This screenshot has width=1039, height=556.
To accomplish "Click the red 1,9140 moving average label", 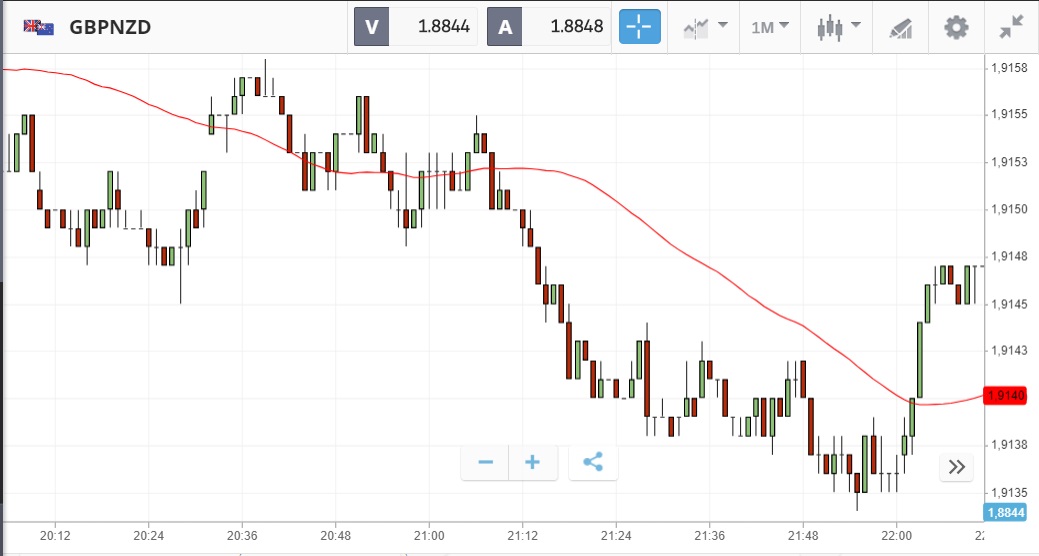I will pos(1006,396).
